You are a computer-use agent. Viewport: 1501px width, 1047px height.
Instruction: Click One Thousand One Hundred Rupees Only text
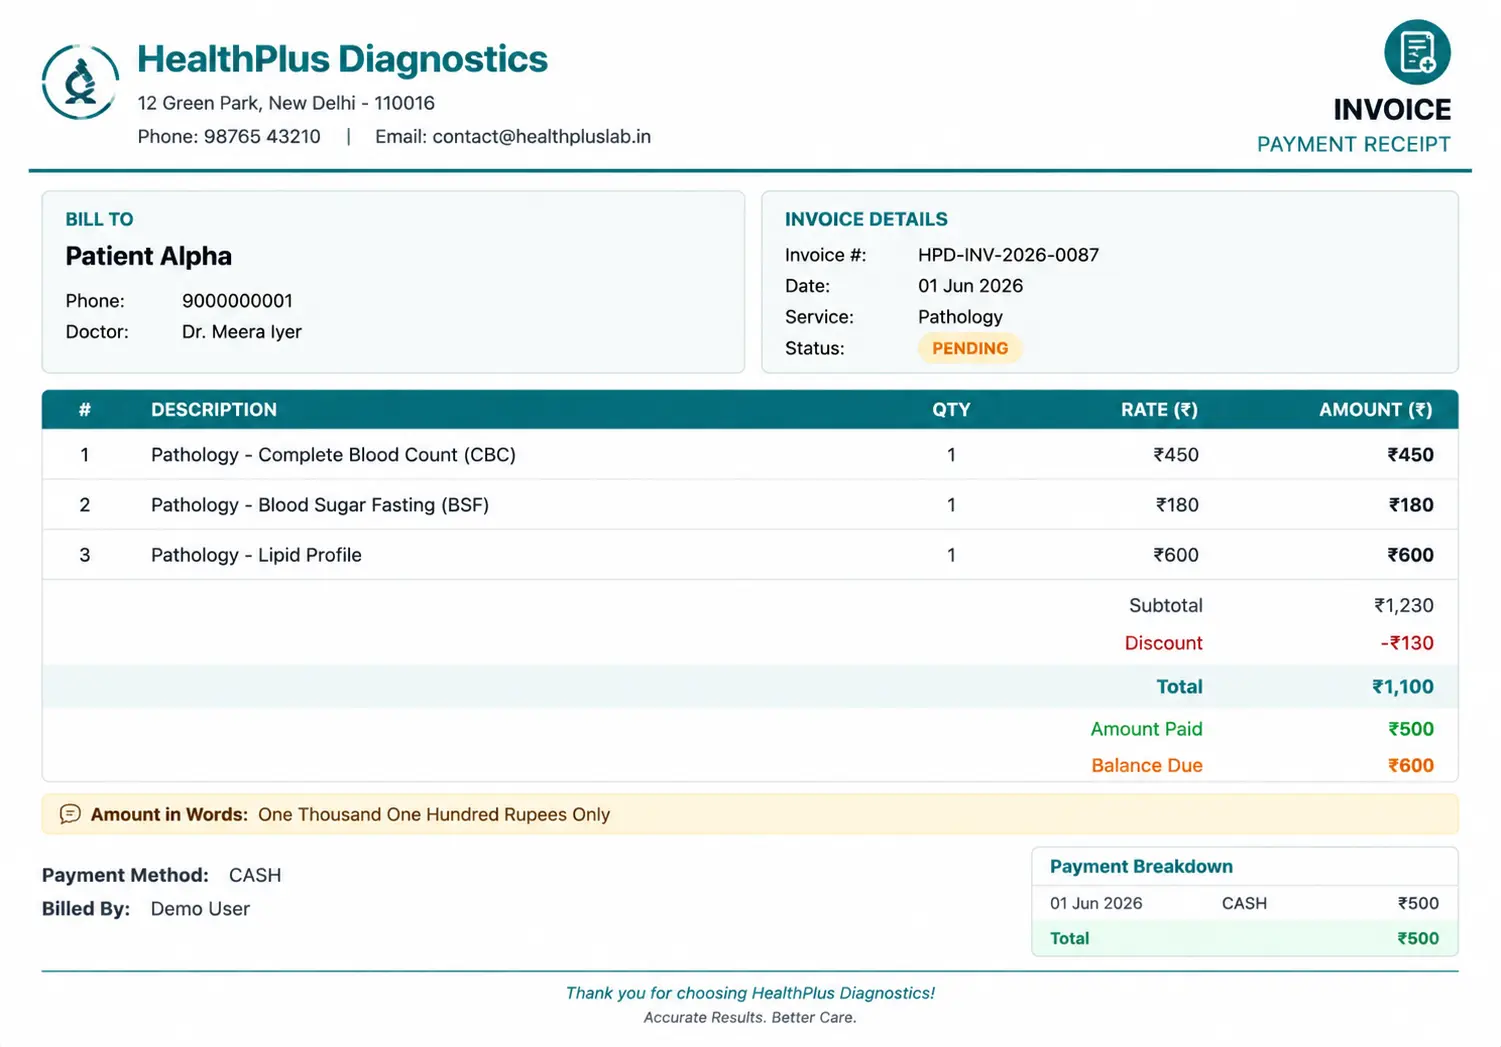pos(434,814)
